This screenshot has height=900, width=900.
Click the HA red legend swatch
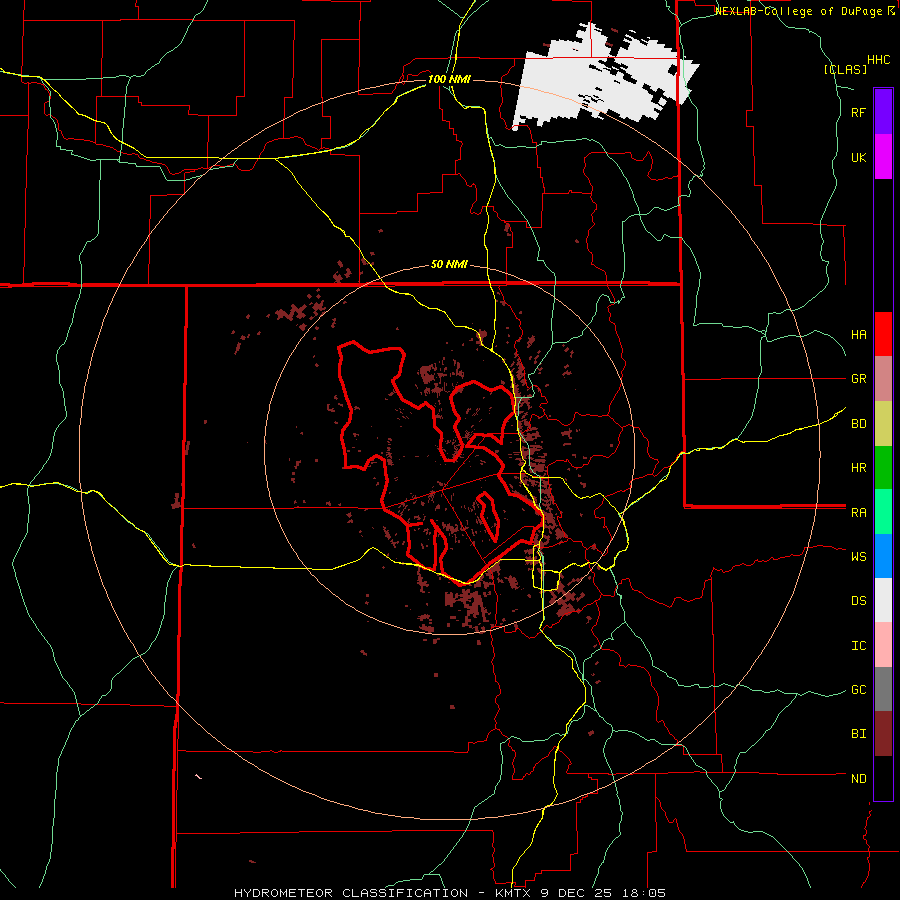[x=883, y=334]
